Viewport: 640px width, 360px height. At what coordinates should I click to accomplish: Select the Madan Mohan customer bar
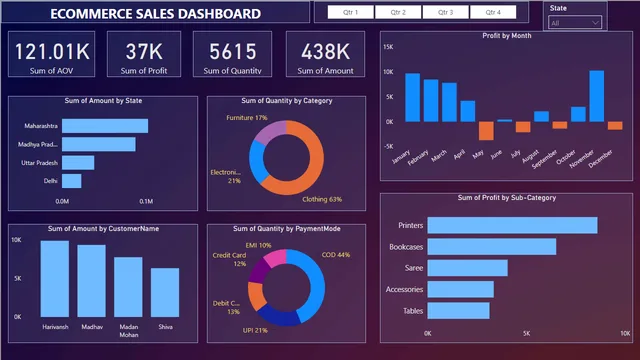click(128, 287)
